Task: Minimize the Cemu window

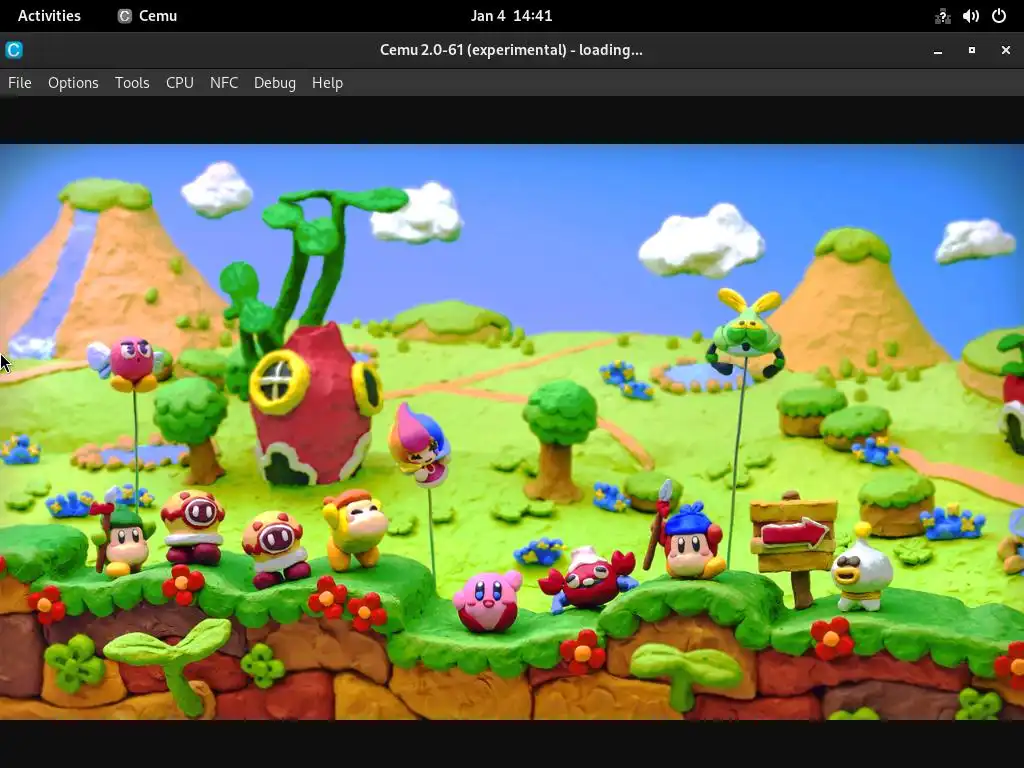Action: point(938,50)
